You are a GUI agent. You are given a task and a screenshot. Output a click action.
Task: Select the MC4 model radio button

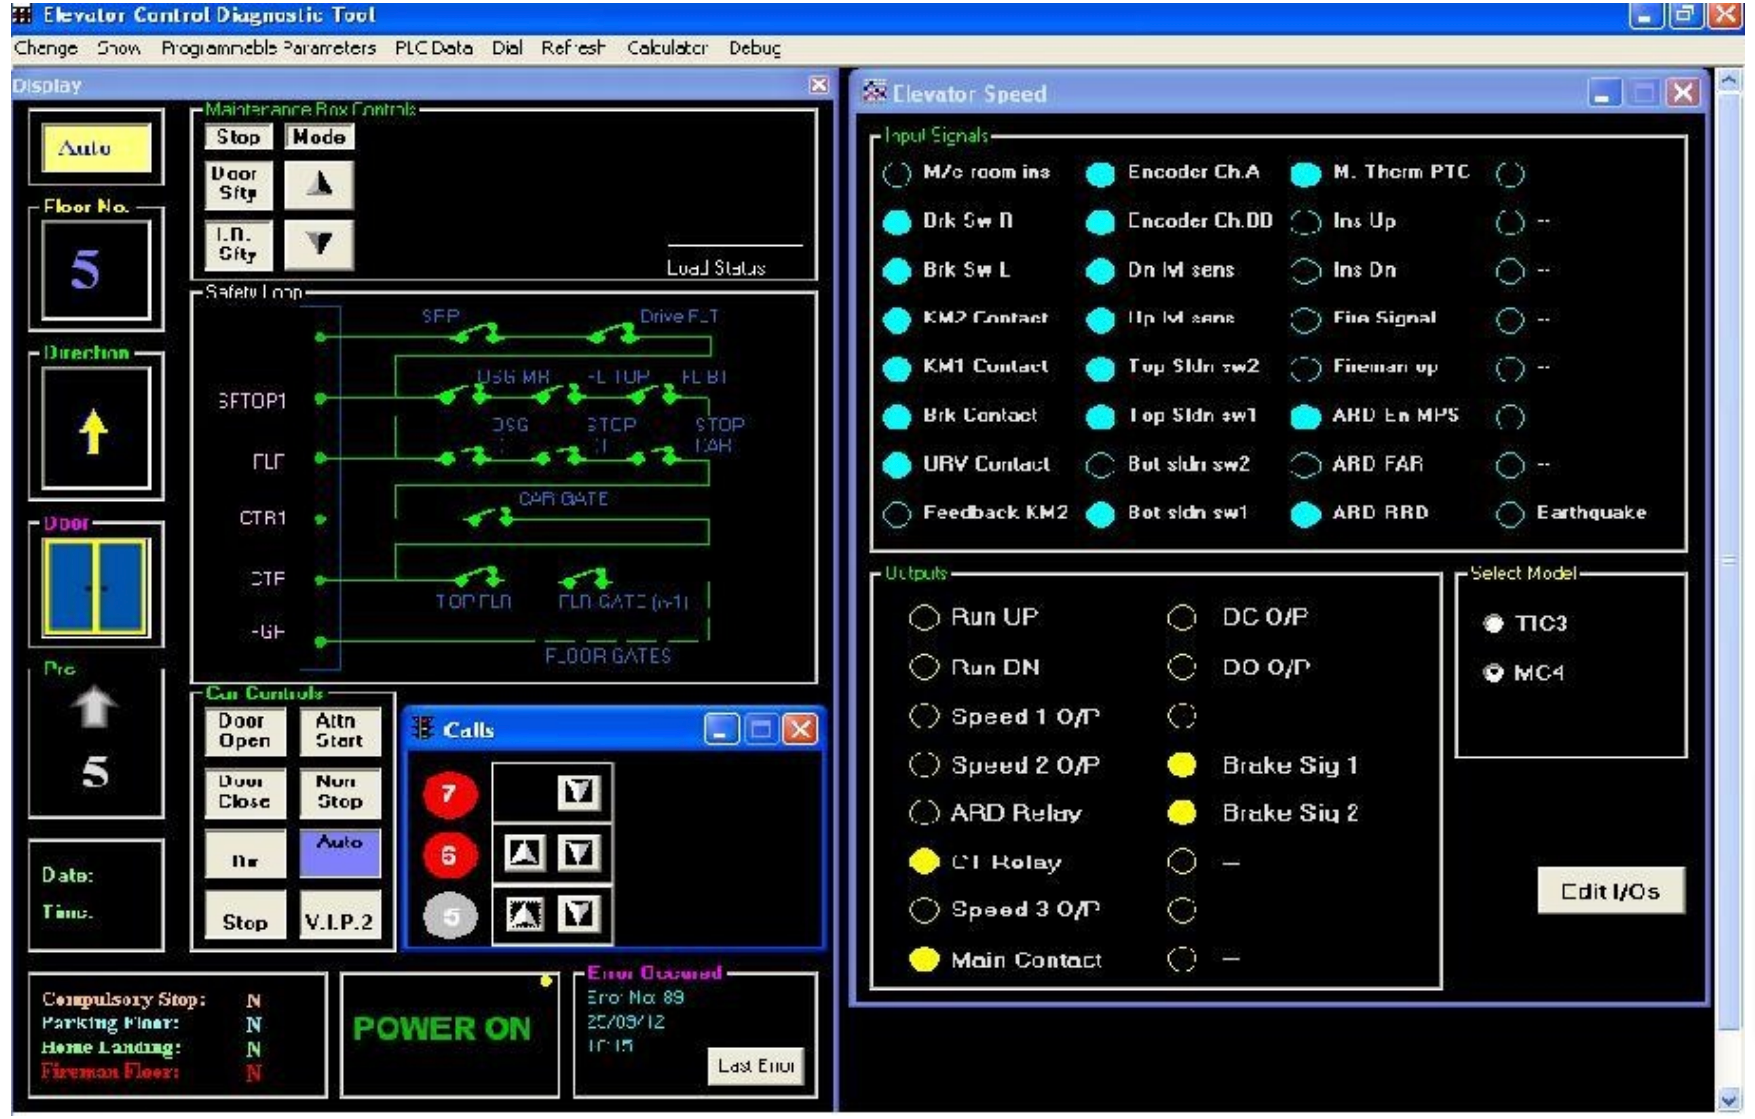click(1493, 673)
